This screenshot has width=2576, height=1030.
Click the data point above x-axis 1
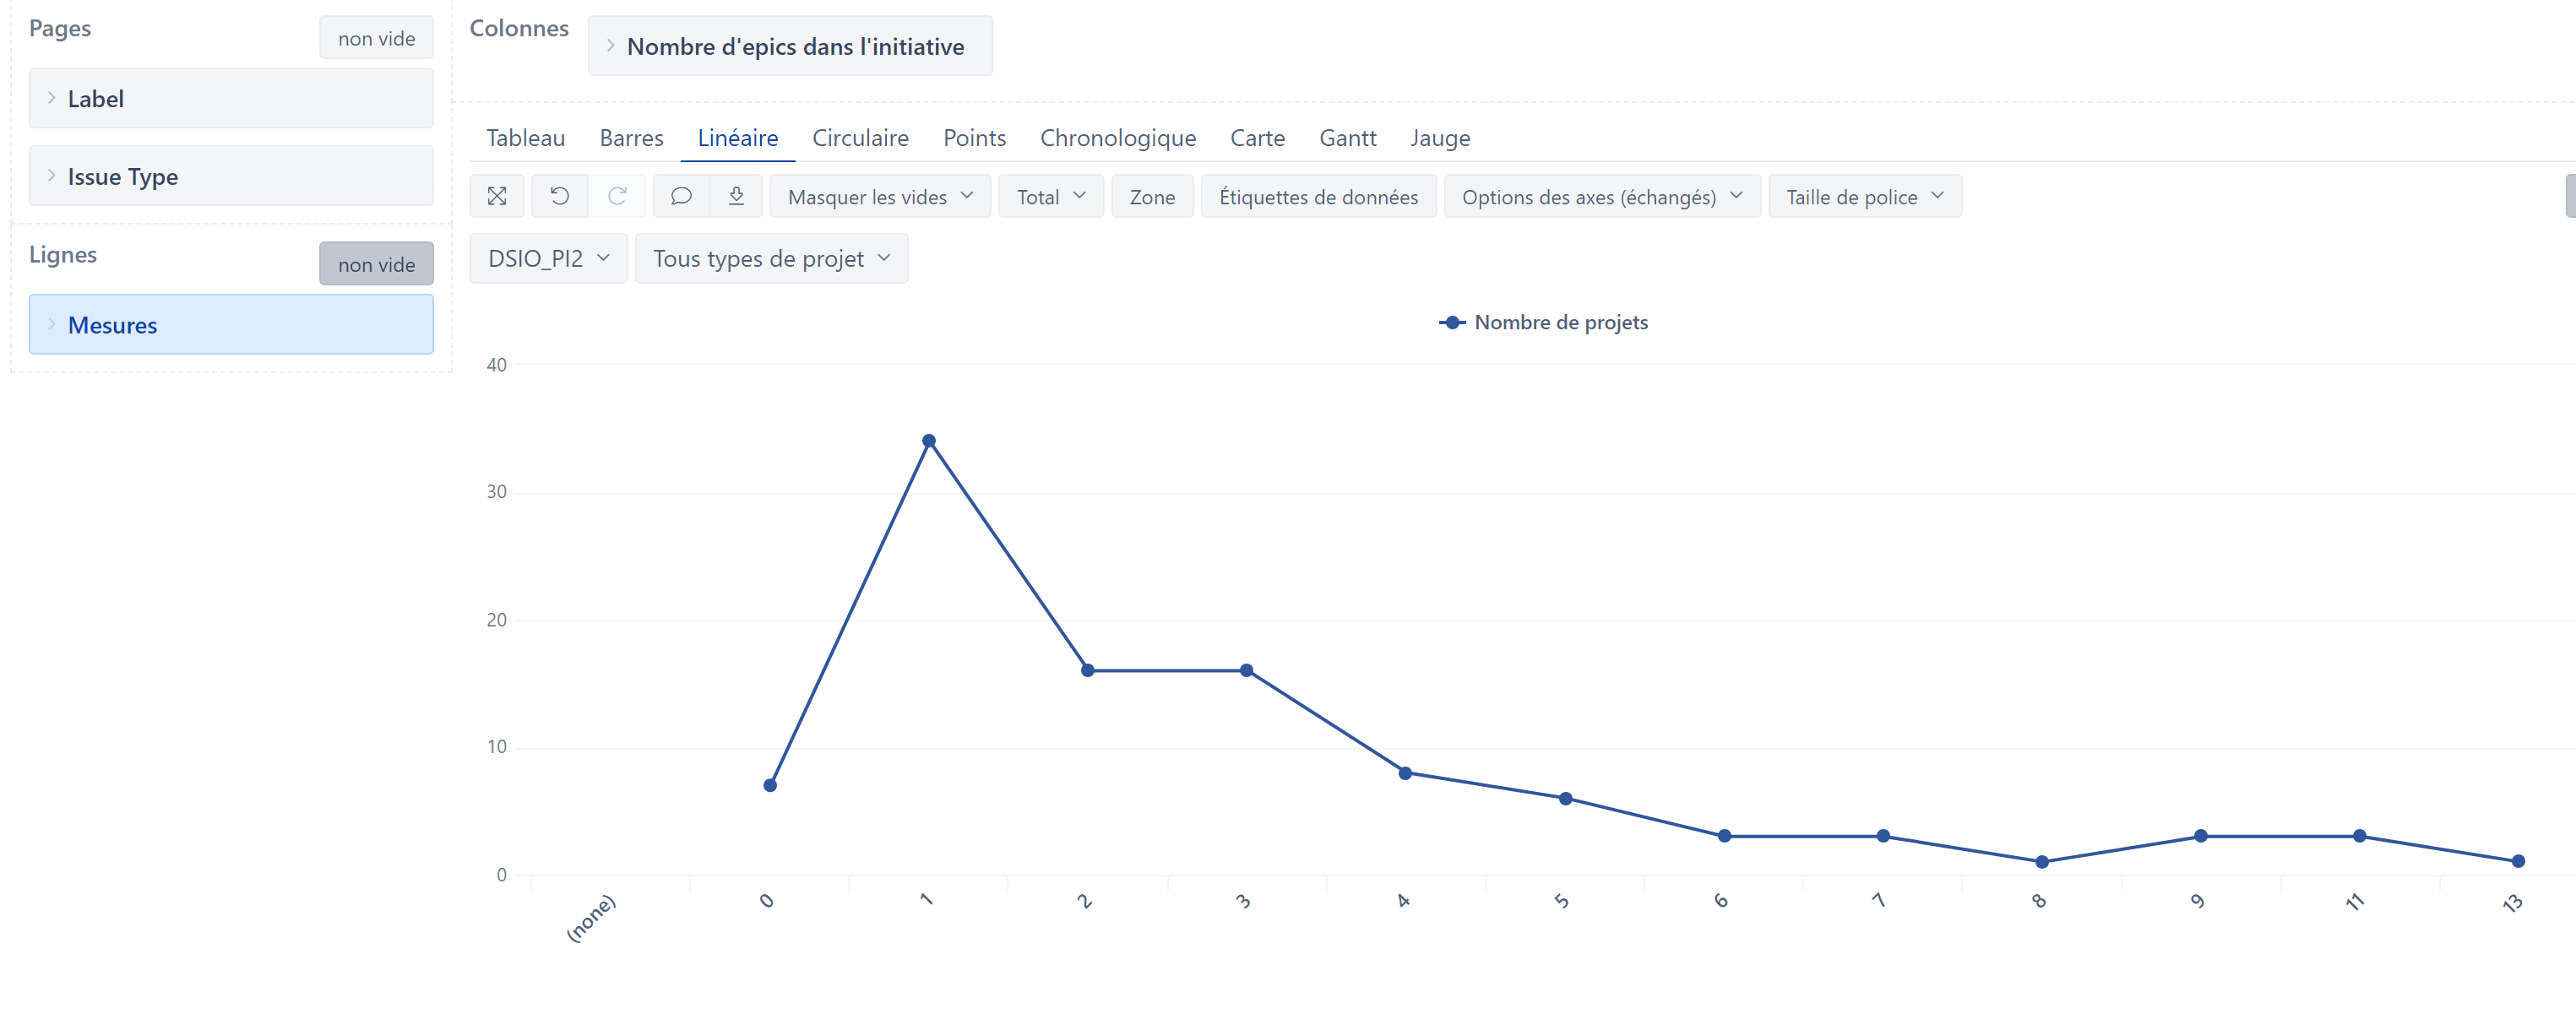(929, 440)
